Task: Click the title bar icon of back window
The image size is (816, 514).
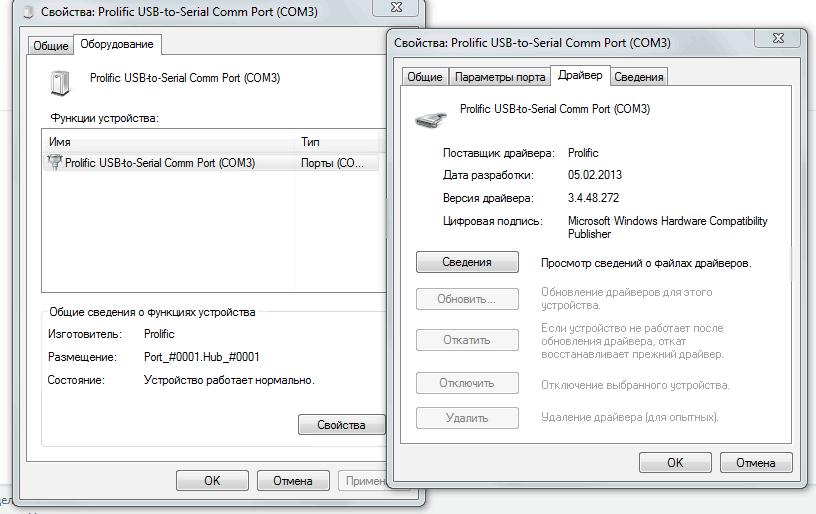Action: pyautogui.click(x=29, y=12)
